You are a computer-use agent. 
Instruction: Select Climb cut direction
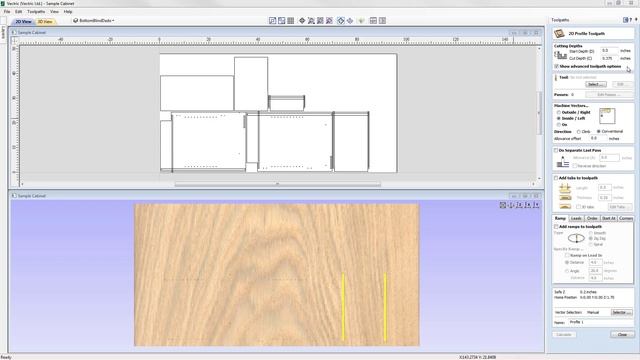(579, 132)
